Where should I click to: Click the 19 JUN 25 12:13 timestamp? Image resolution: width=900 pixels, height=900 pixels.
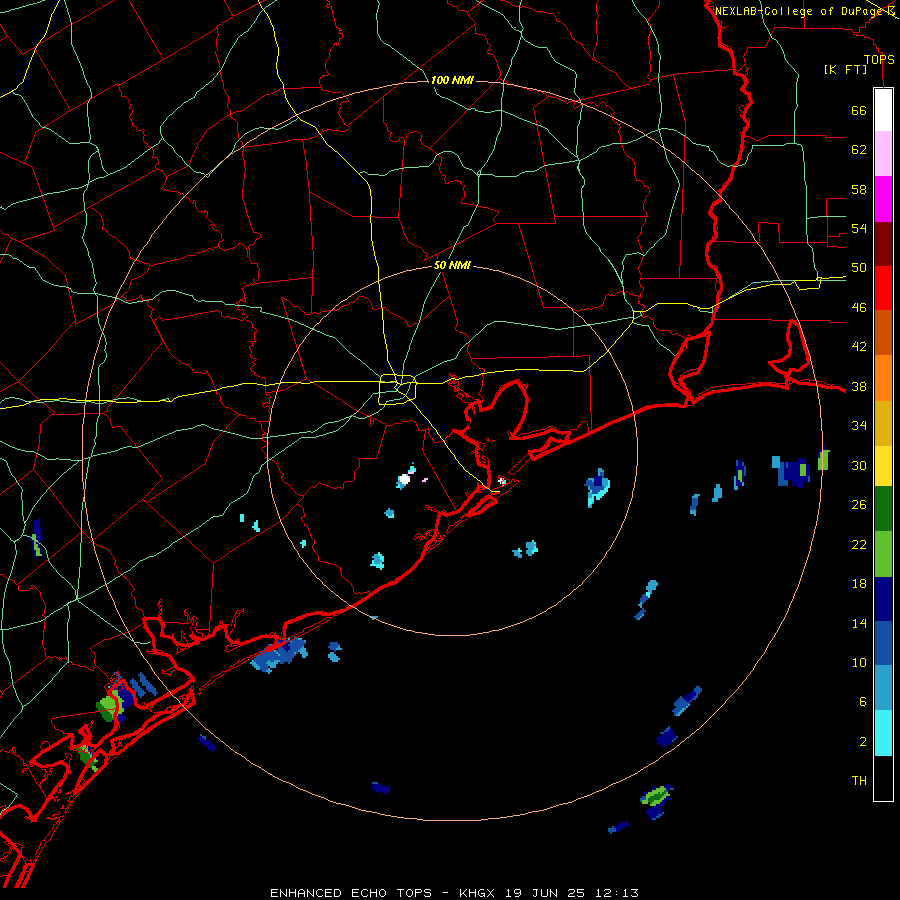572,893
